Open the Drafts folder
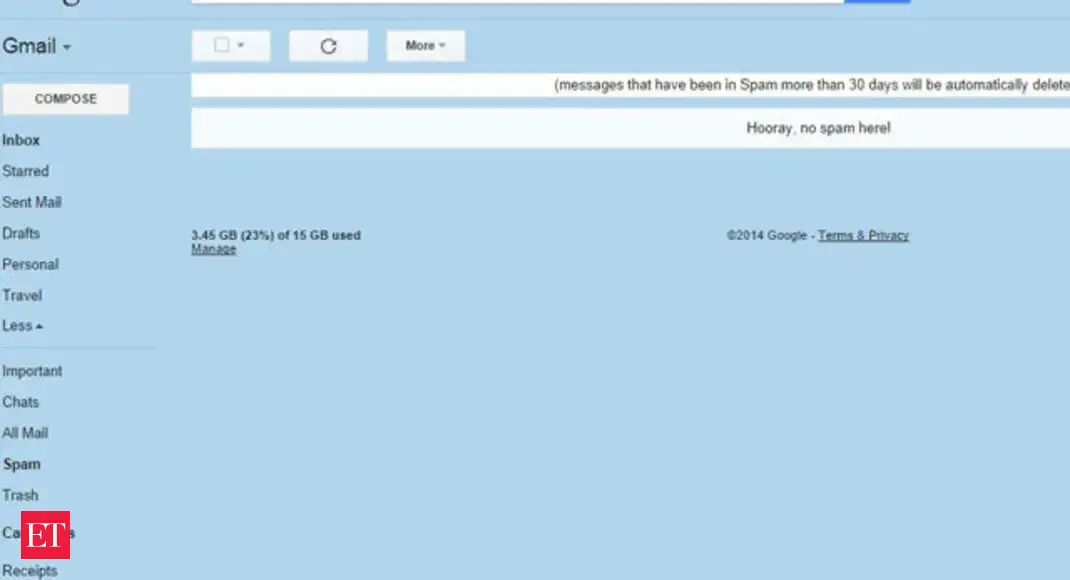 coord(21,233)
